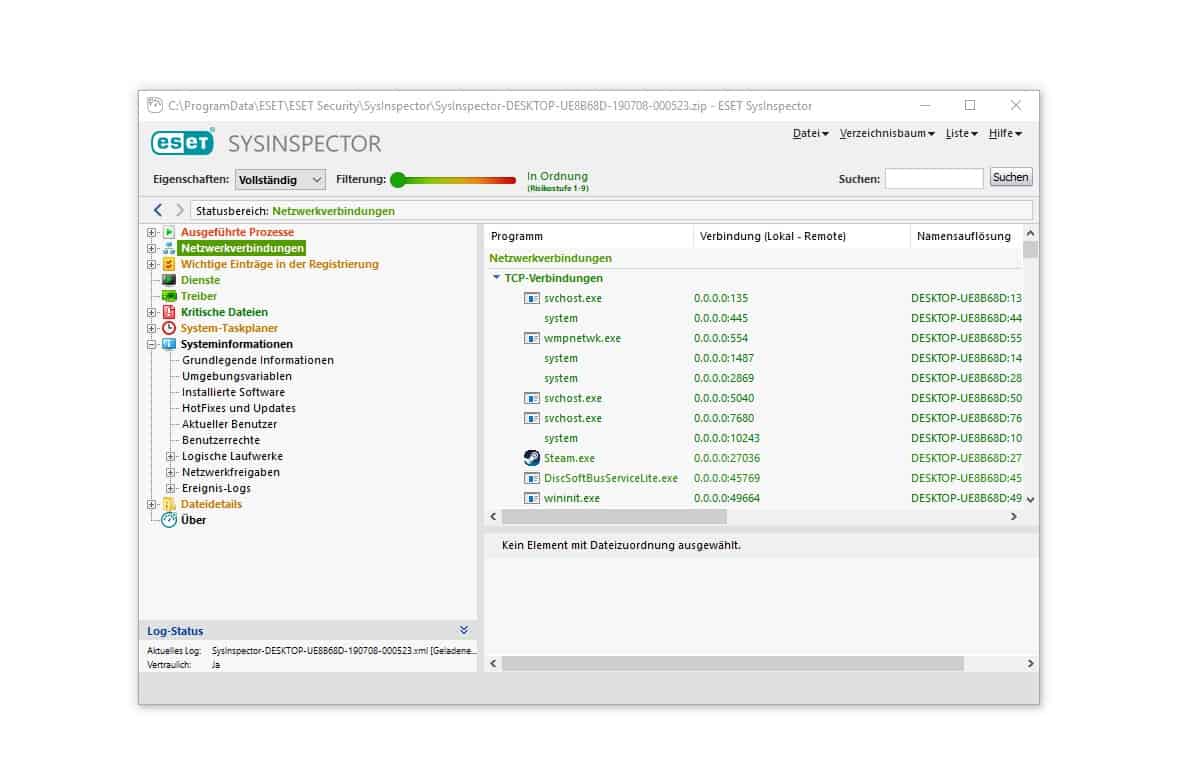This screenshot has width=1198, height=783.
Task: Collapse the Log-Status panel chevron
Action: click(x=463, y=630)
